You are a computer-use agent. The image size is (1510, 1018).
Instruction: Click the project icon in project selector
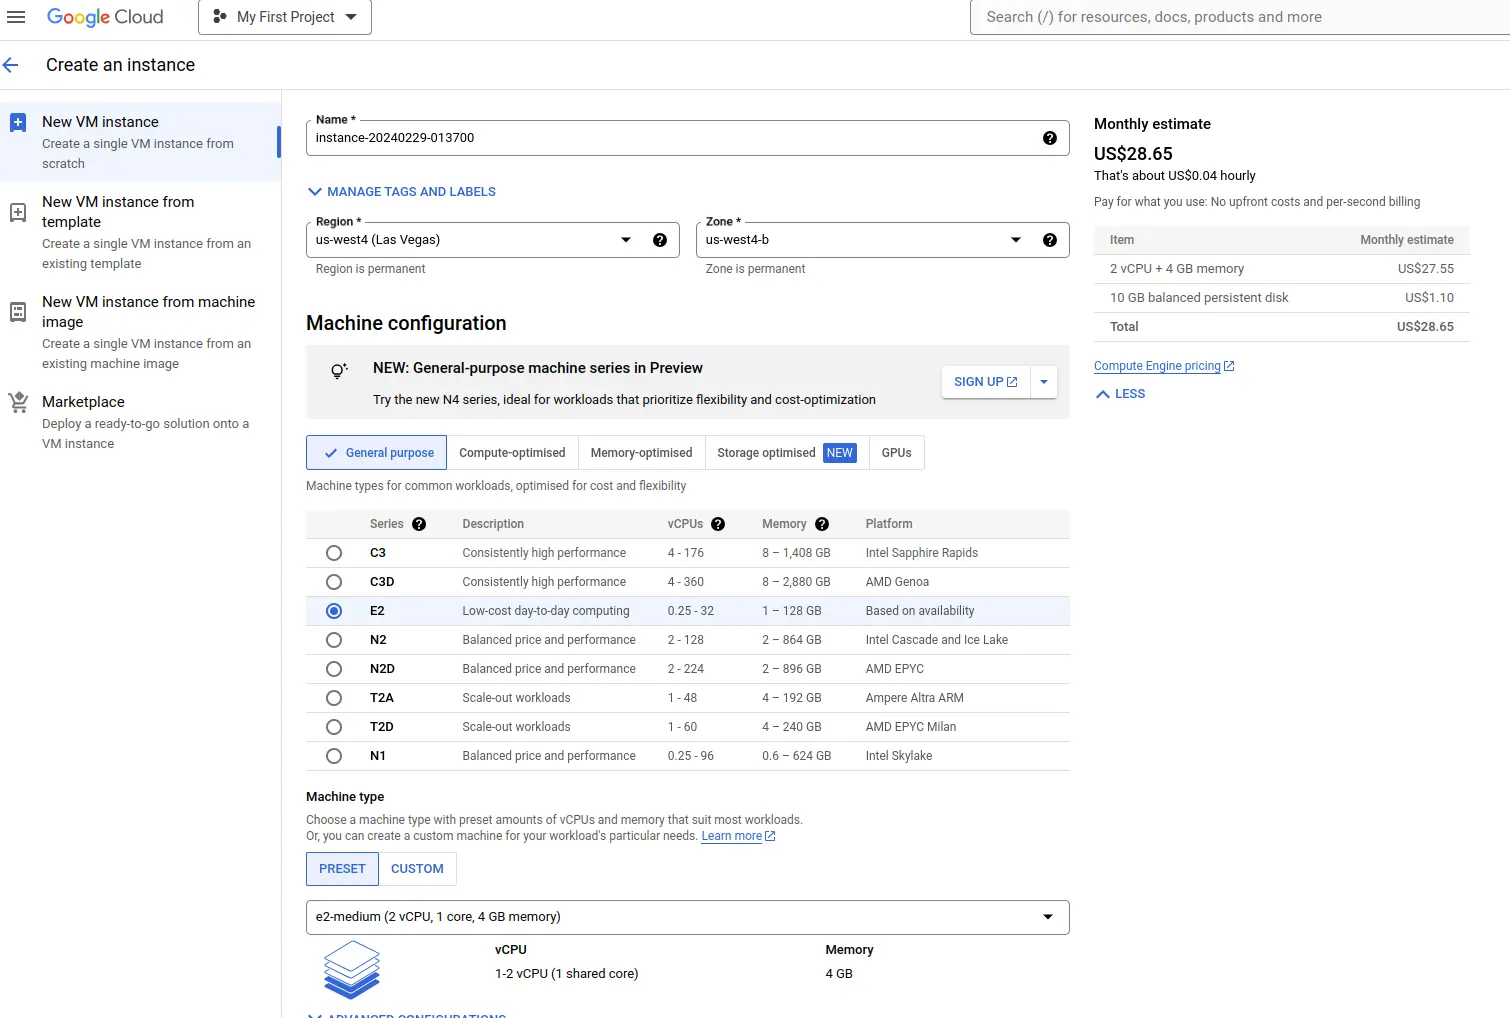[x=220, y=17]
